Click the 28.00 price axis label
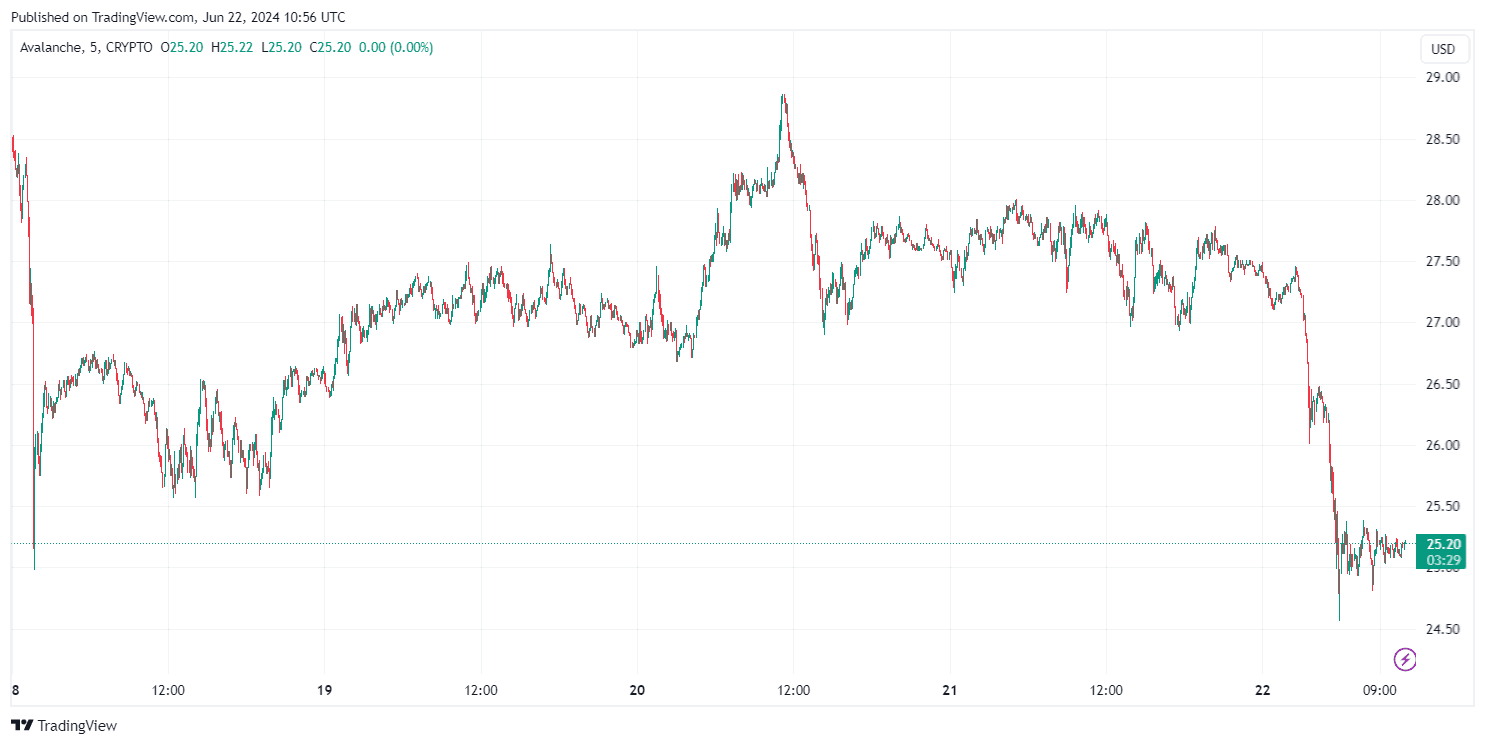The width and height of the screenshot is (1485, 745). (1443, 200)
